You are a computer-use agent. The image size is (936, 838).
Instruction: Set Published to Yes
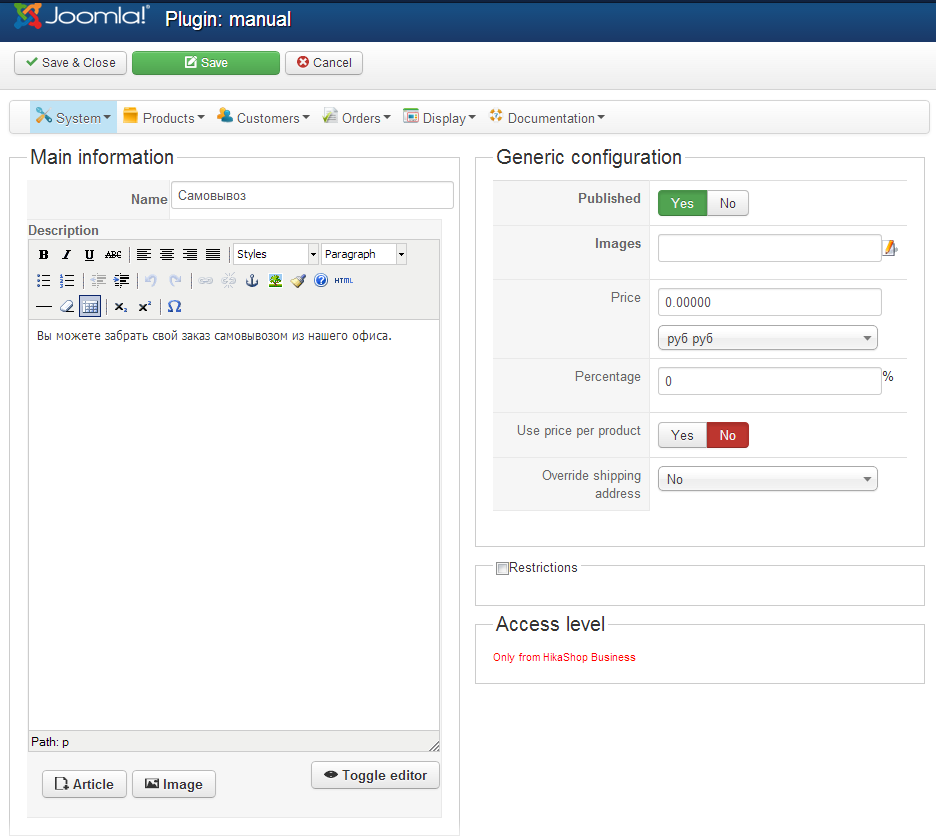point(682,204)
